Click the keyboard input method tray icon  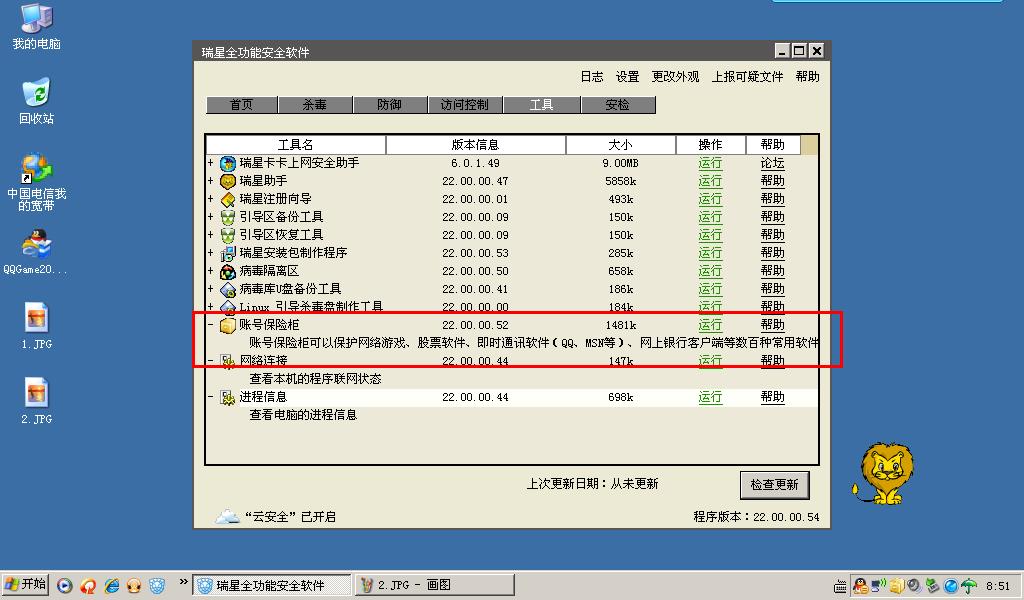pyautogui.click(x=840, y=586)
